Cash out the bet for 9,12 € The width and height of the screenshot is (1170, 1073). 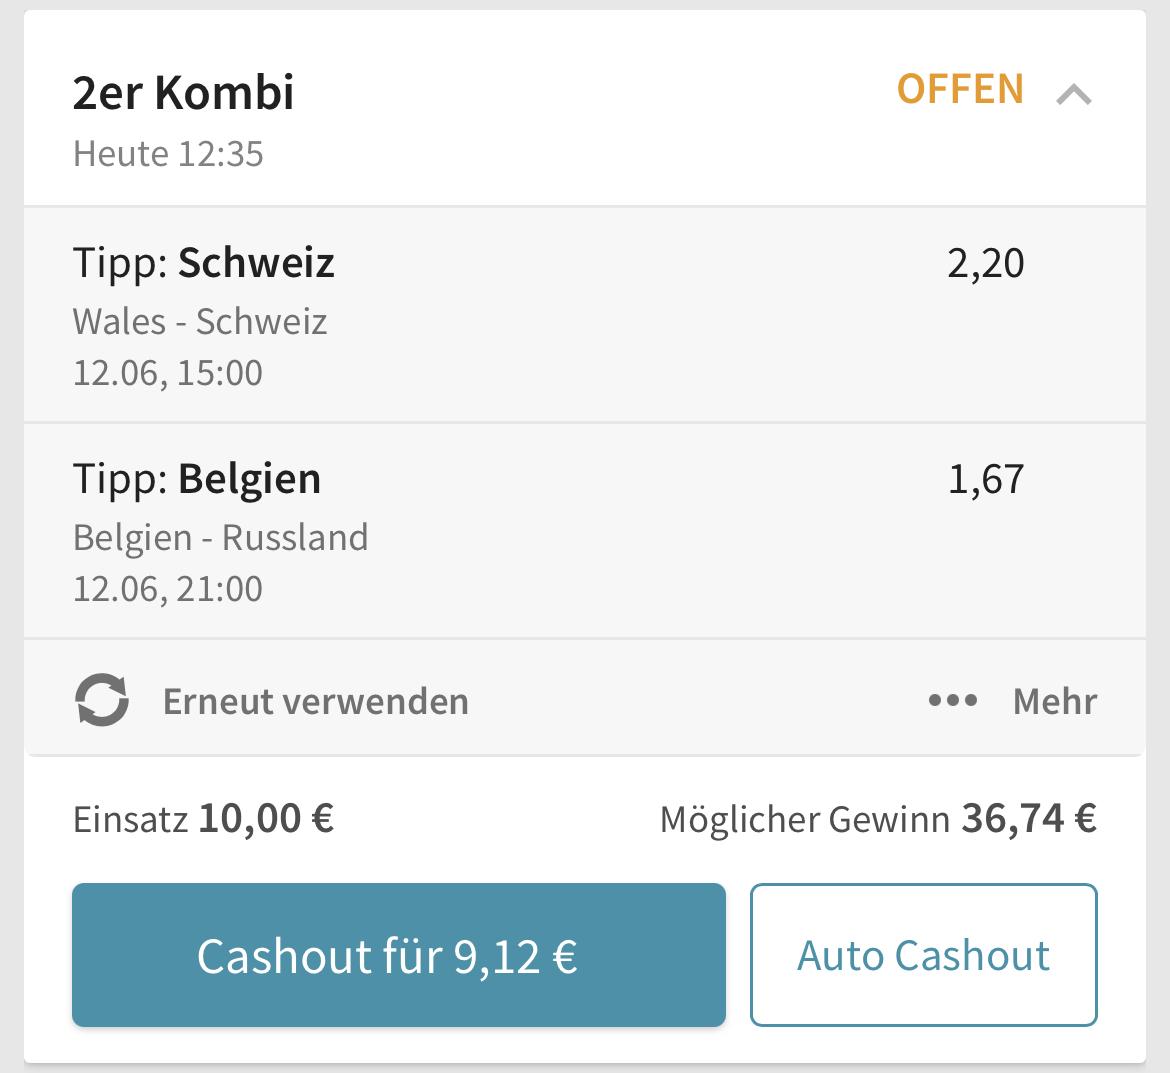point(399,955)
